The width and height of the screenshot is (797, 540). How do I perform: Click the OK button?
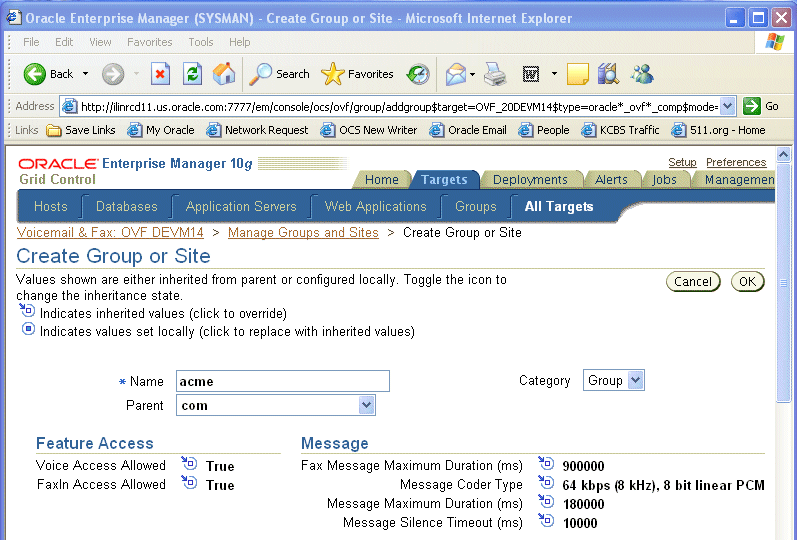(x=747, y=282)
